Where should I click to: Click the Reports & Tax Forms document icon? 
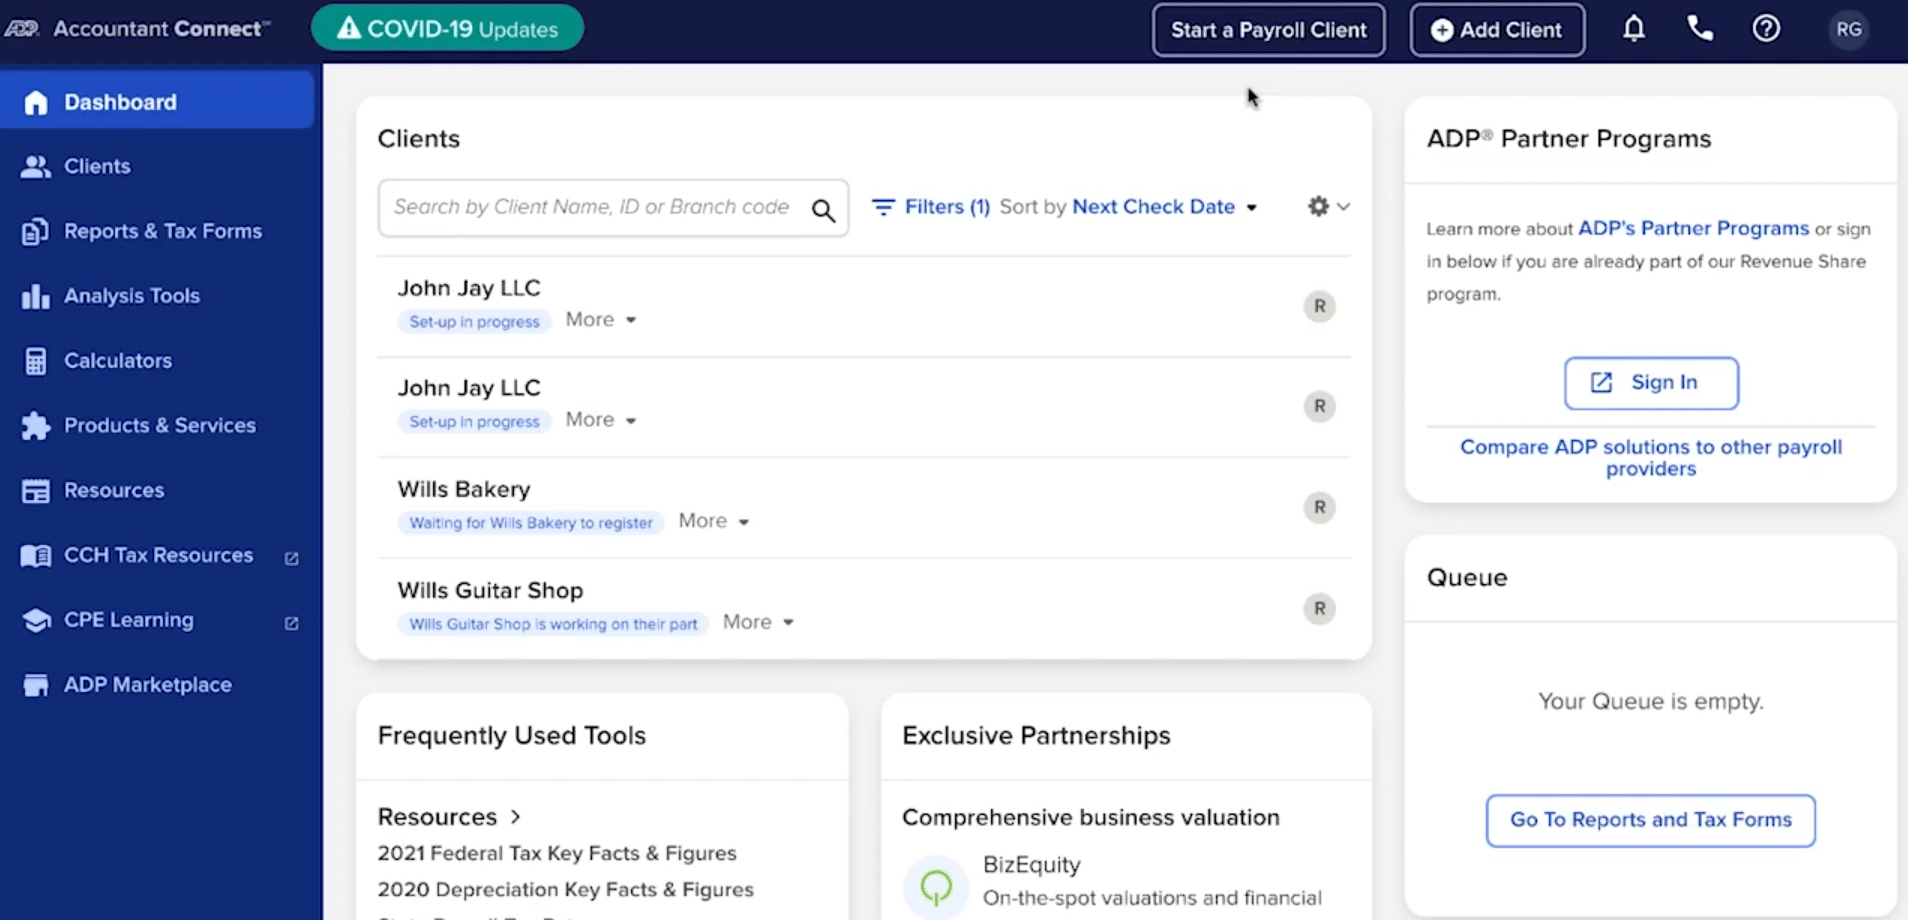[x=35, y=231]
